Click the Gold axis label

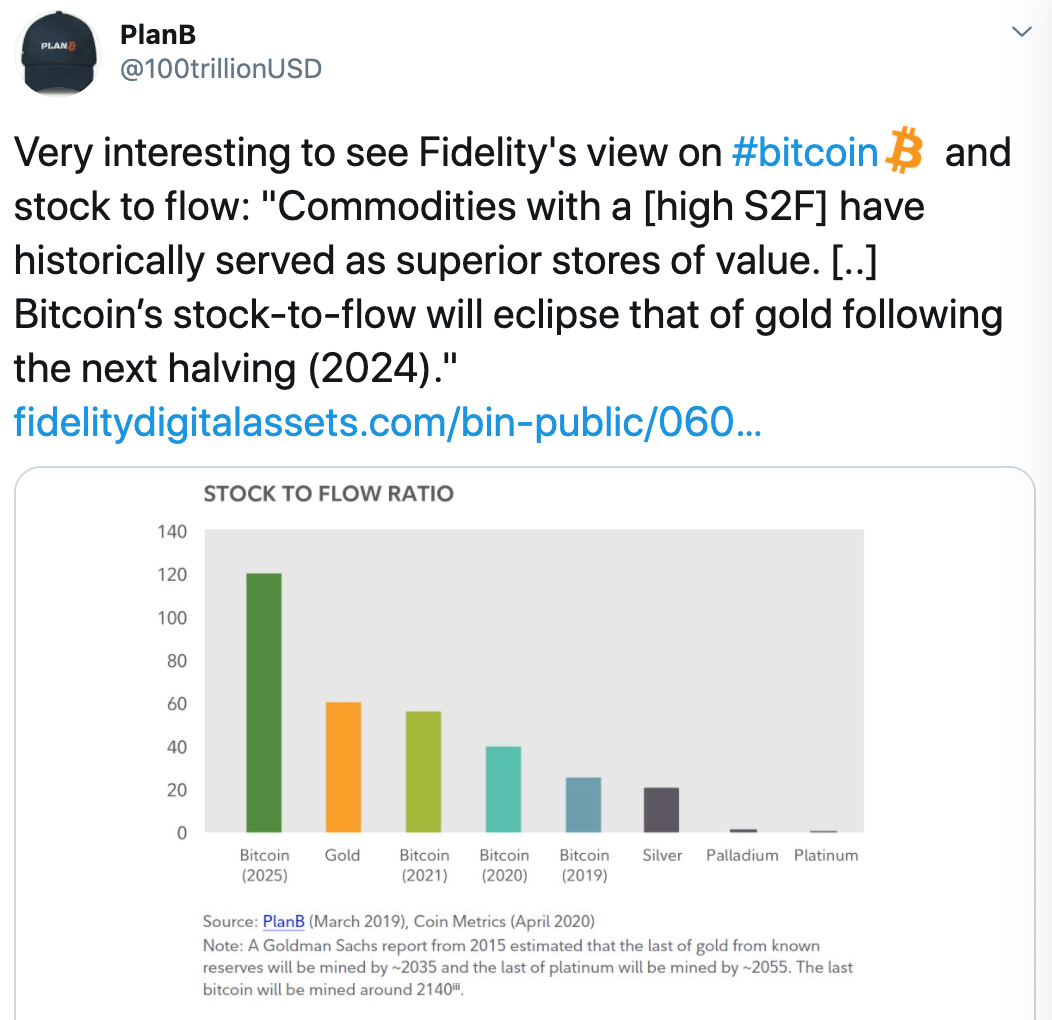[342, 855]
